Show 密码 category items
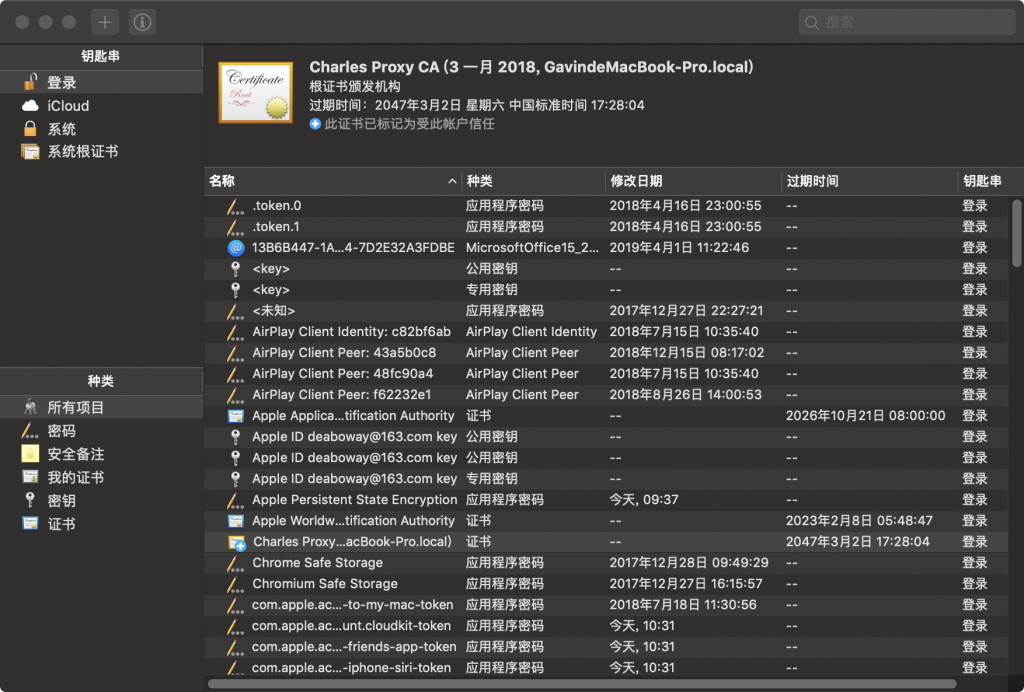Screen dimensions: 1024x692 61,431
